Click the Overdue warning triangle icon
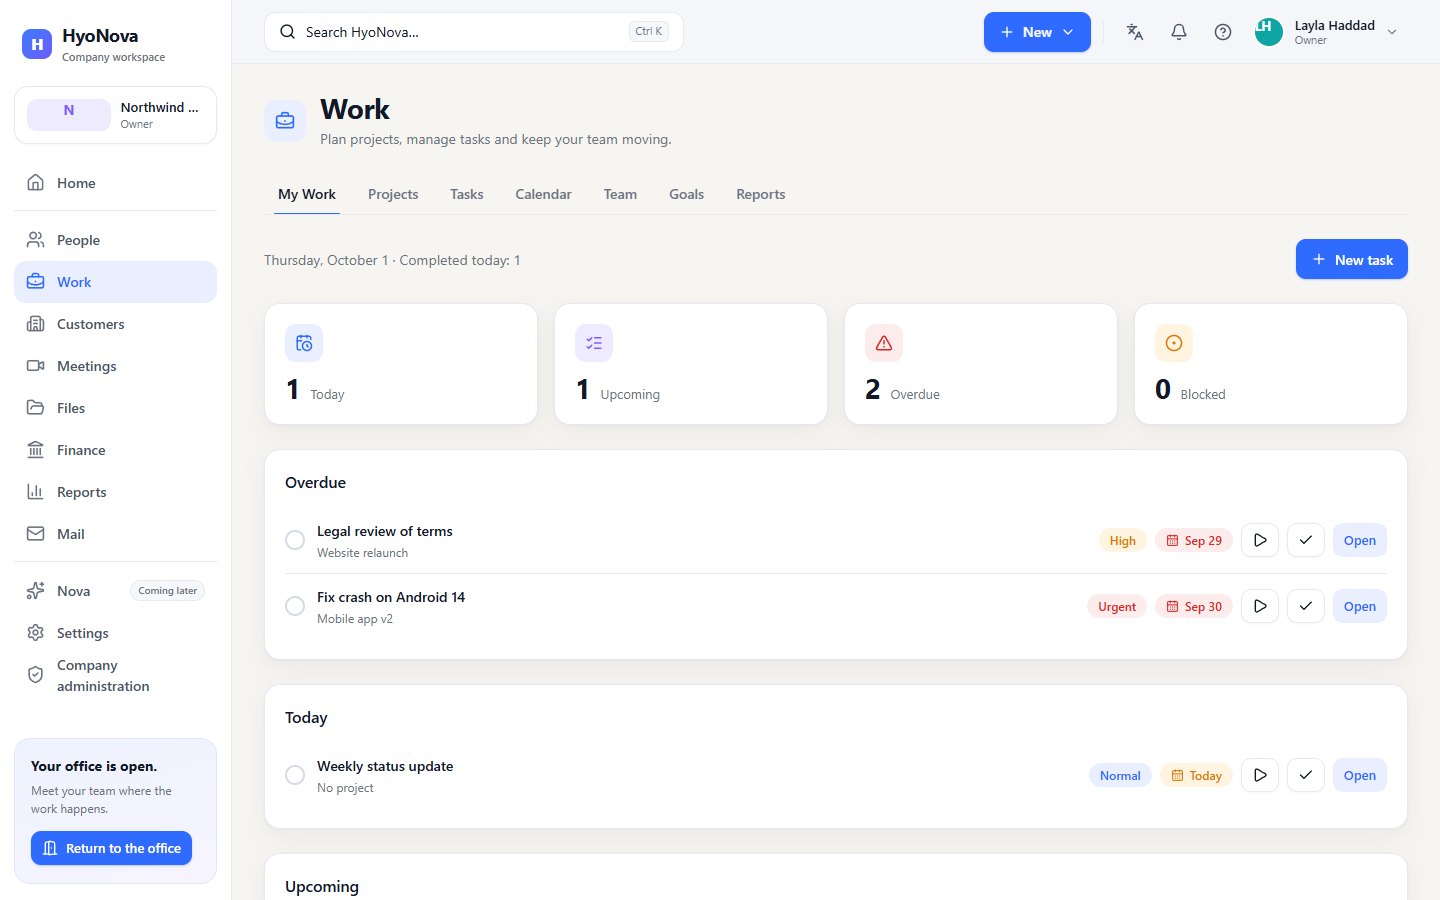The image size is (1440, 900). pyautogui.click(x=884, y=343)
